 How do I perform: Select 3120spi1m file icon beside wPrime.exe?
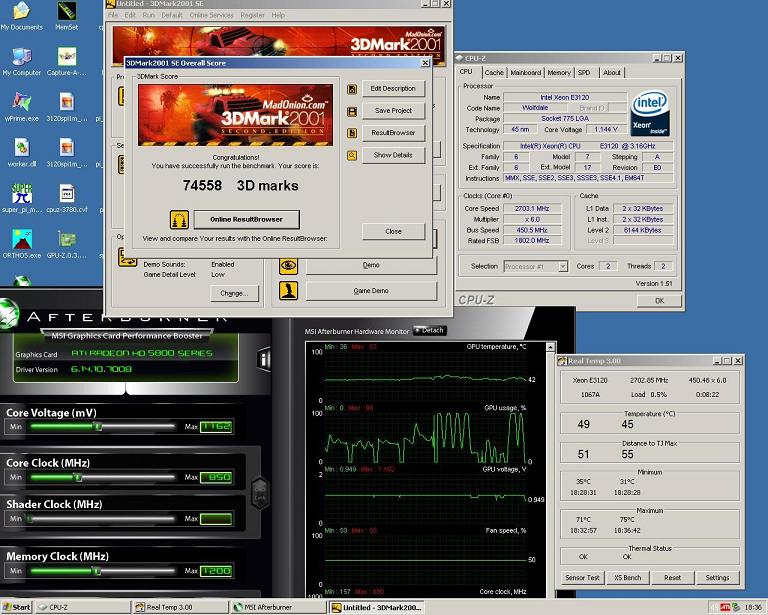click(67, 107)
